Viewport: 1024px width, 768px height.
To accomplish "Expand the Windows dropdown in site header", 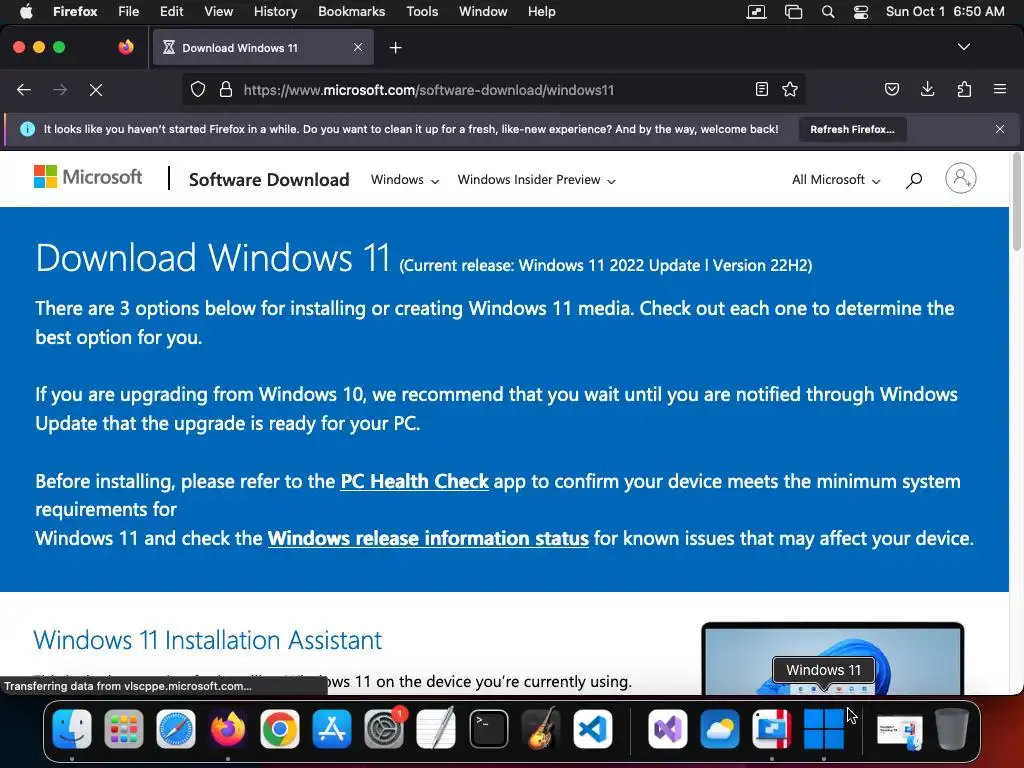I will coord(404,180).
